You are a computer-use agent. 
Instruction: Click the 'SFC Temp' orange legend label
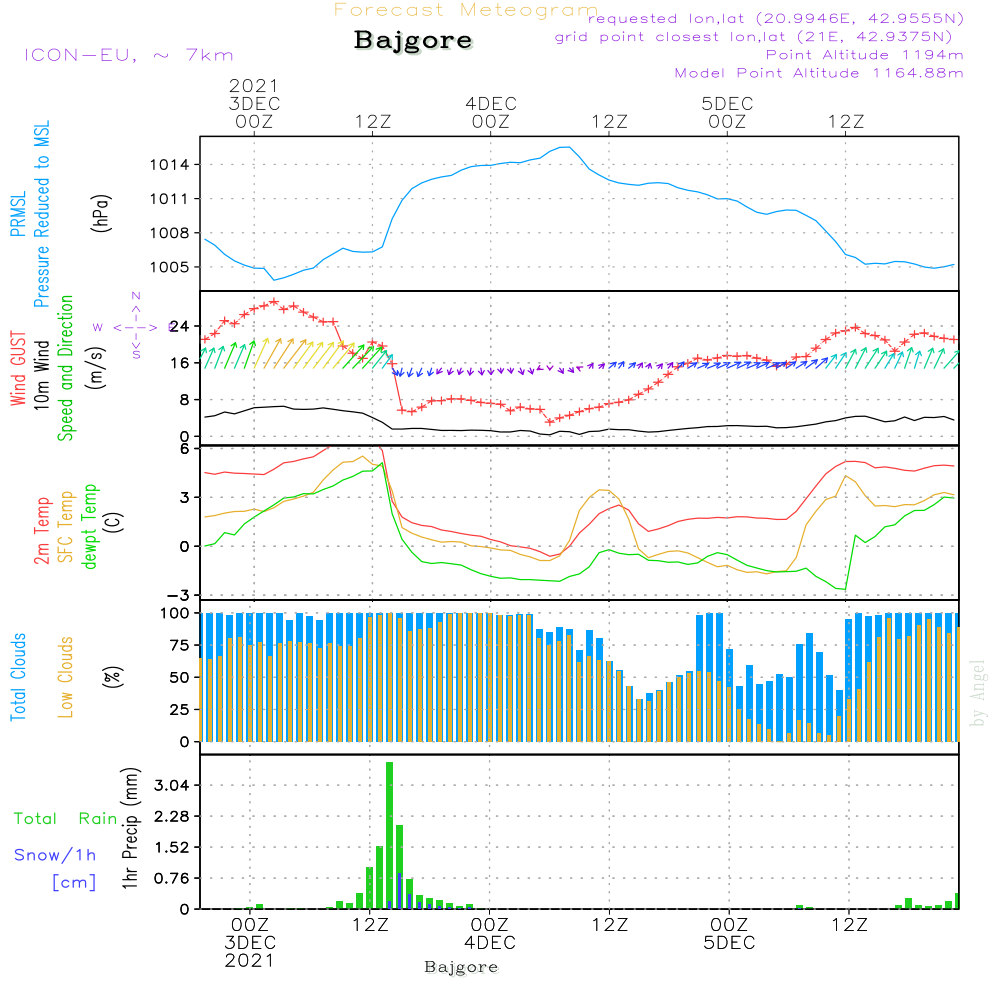pos(66,527)
